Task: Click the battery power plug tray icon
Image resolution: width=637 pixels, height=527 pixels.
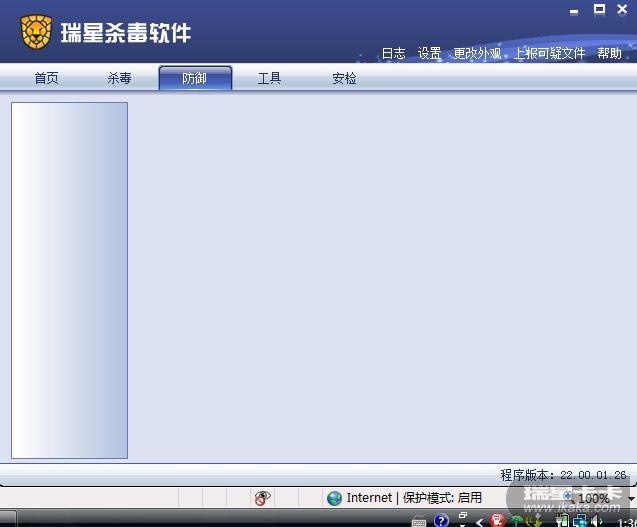Action: [562, 520]
